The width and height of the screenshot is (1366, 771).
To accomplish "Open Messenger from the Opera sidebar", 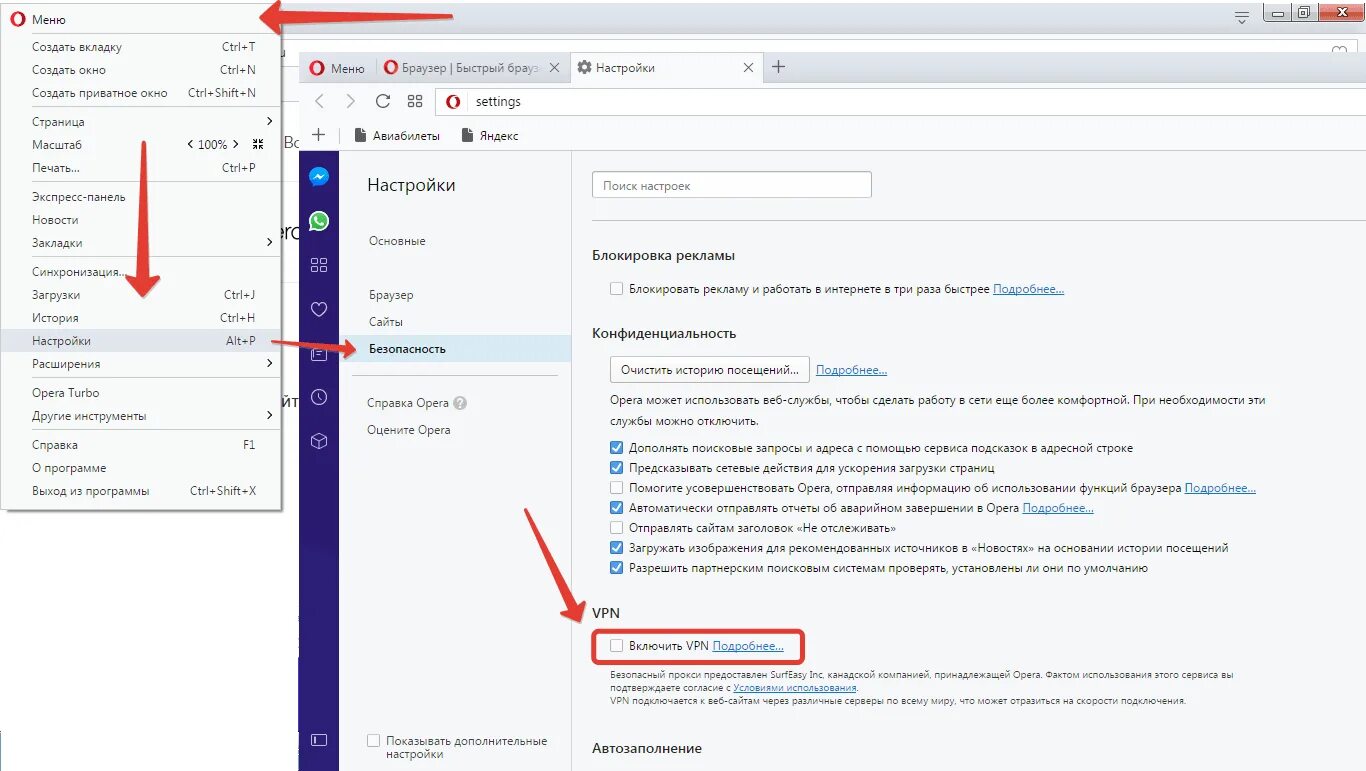I will pyautogui.click(x=319, y=177).
